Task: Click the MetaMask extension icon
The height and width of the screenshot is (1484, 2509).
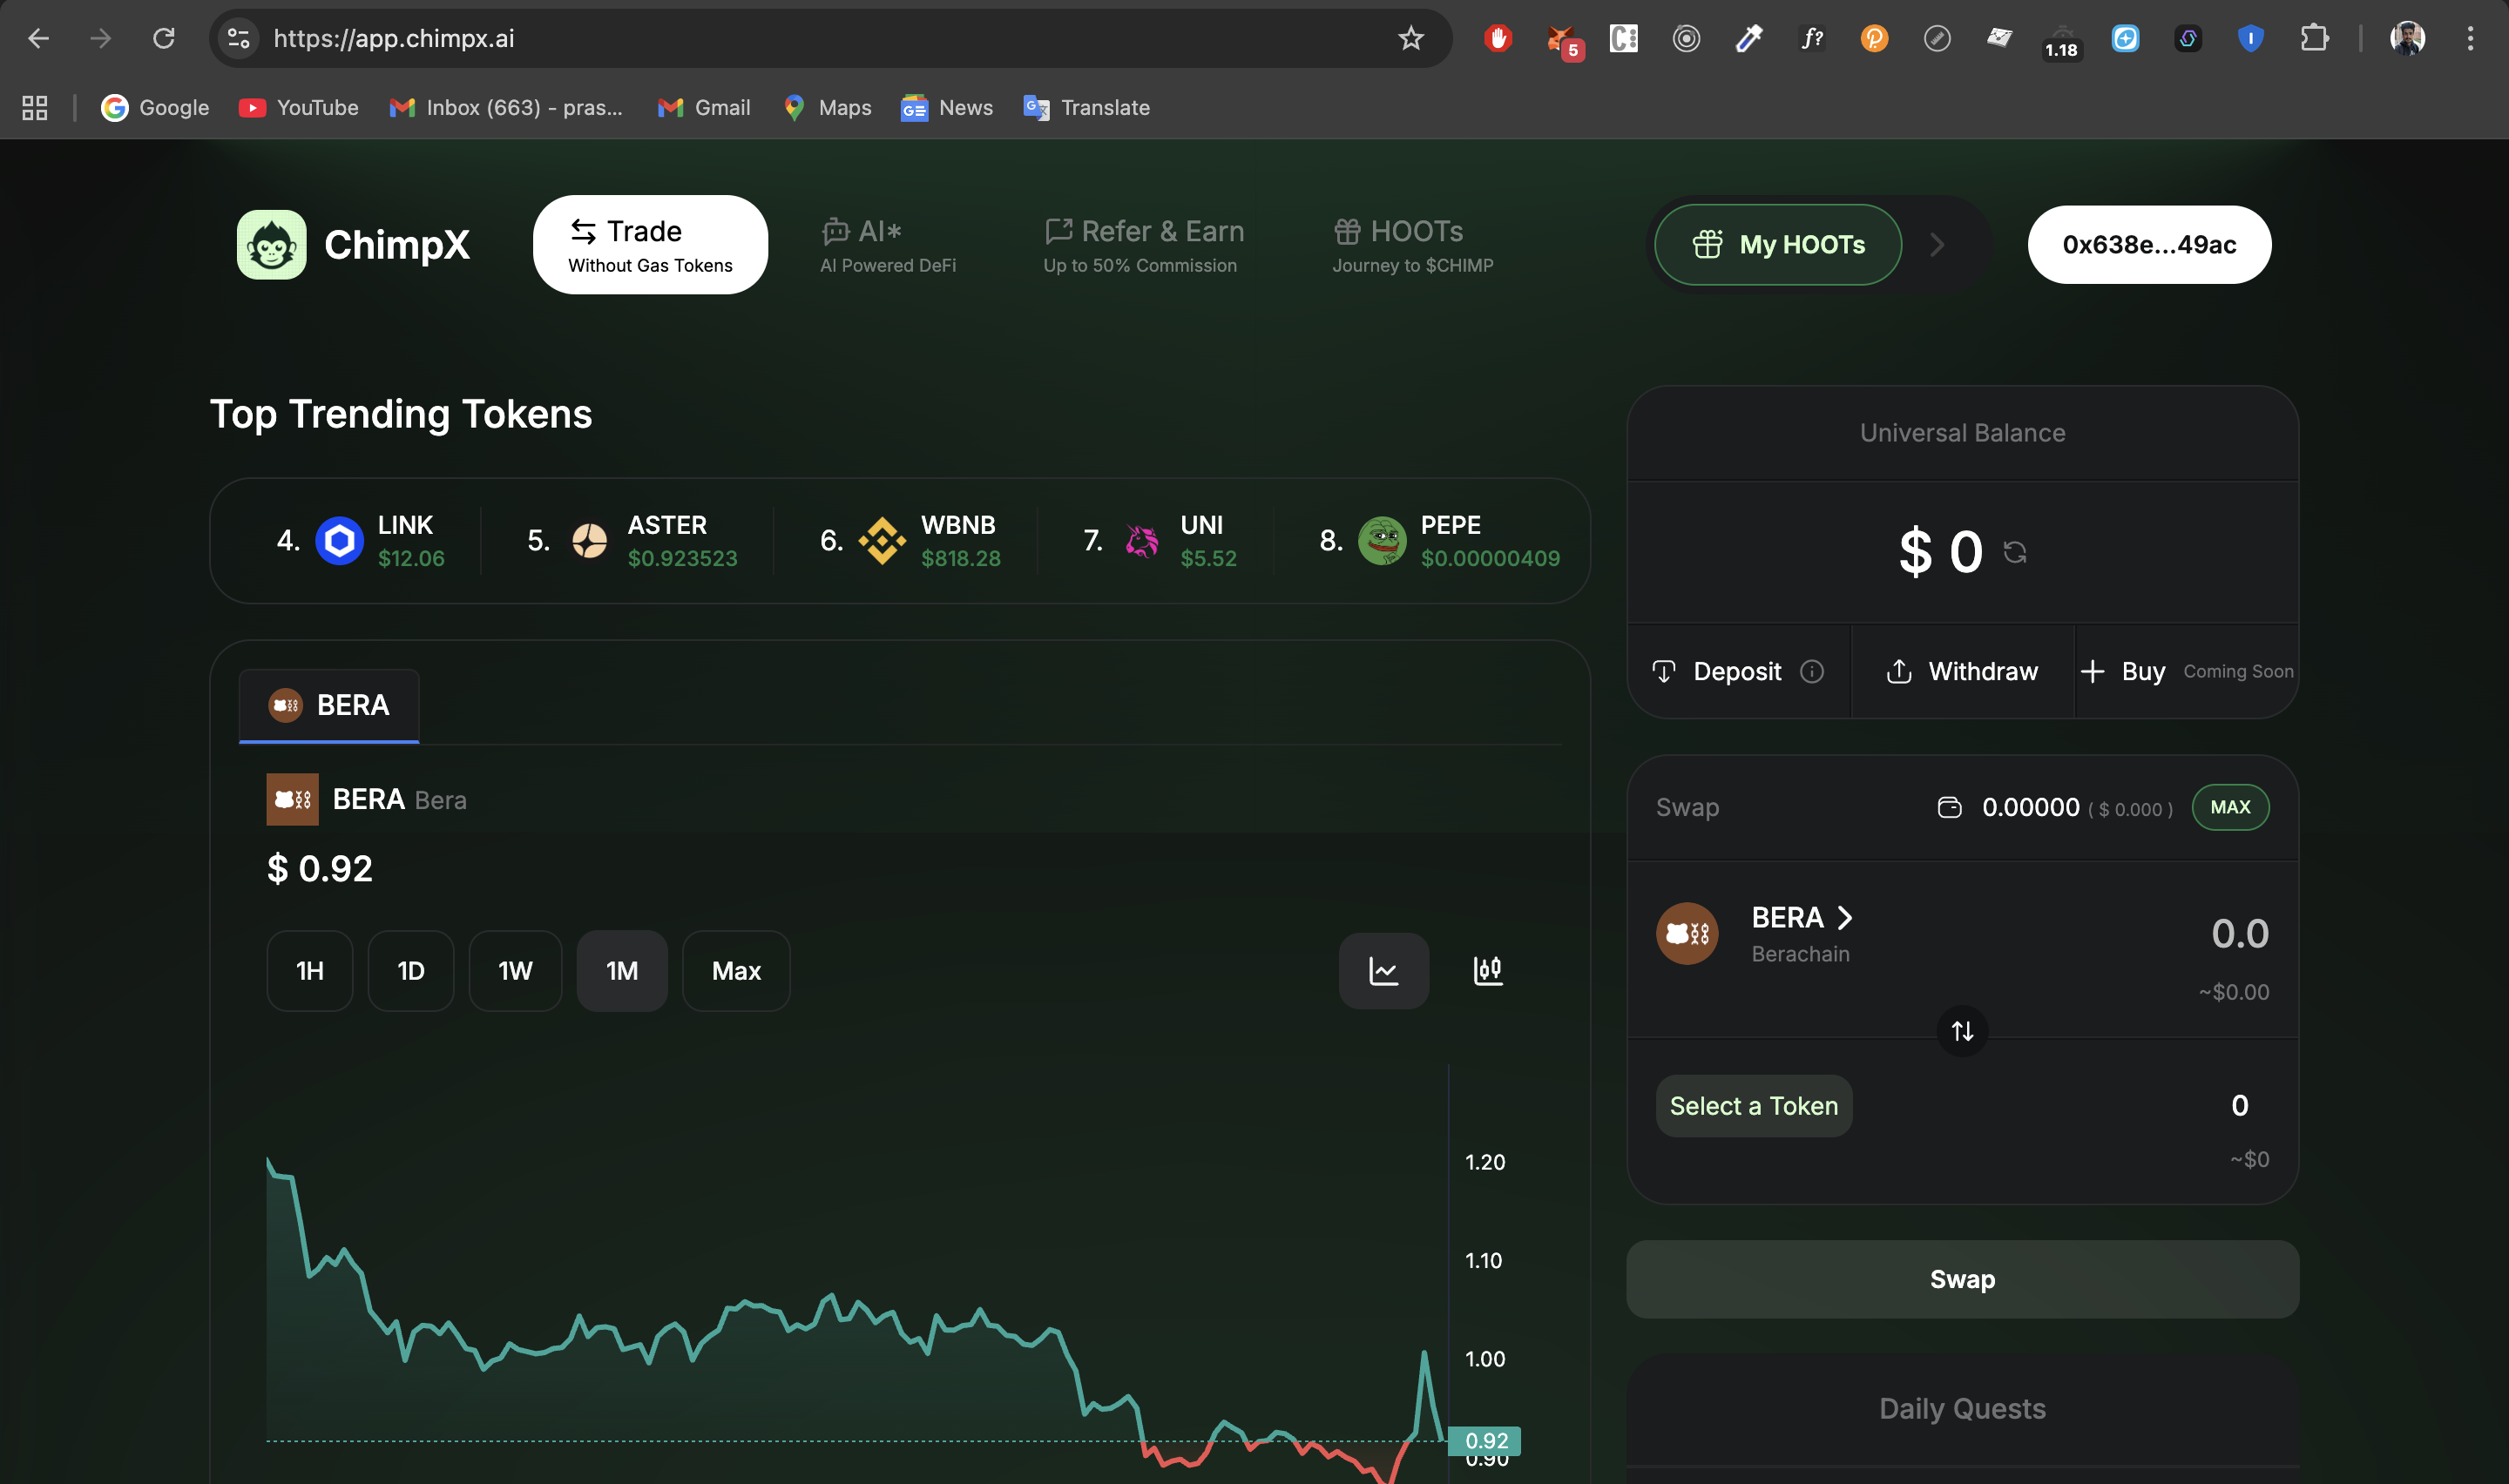Action: coord(1562,39)
